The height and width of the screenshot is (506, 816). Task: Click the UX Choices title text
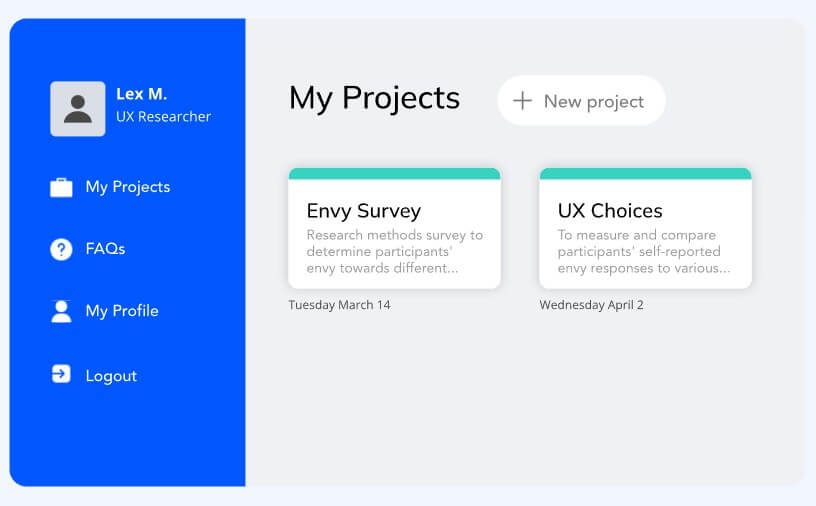[x=610, y=211]
